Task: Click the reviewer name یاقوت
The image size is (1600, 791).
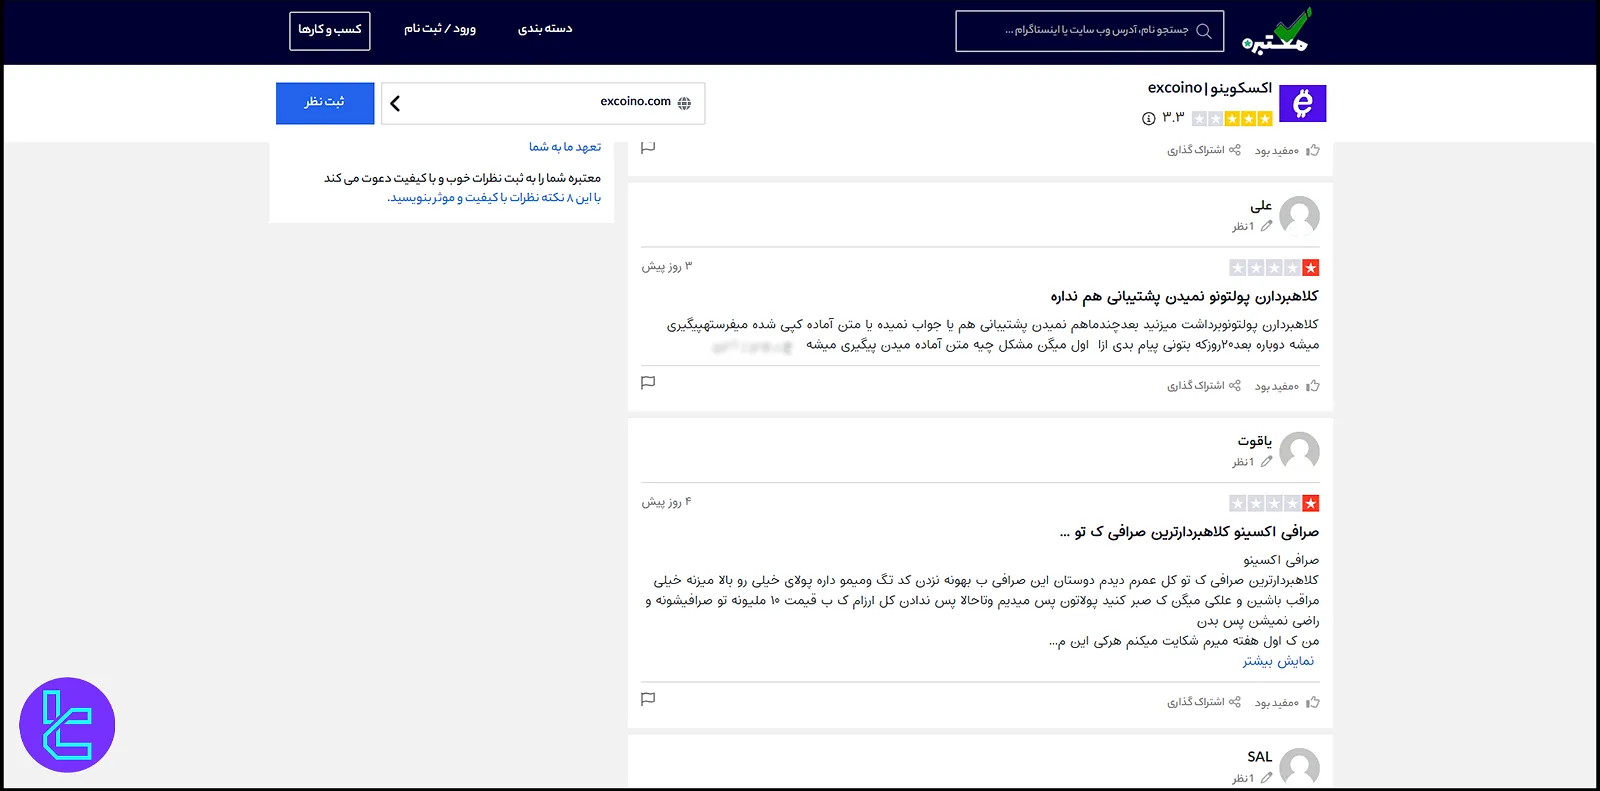Action: pos(1255,441)
